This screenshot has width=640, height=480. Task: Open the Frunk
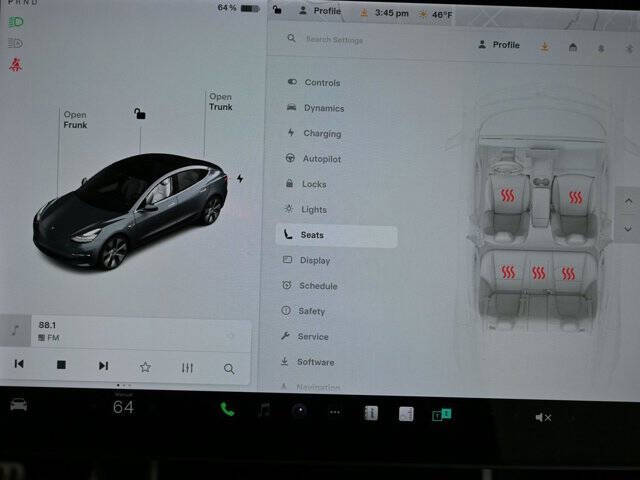tap(75, 120)
